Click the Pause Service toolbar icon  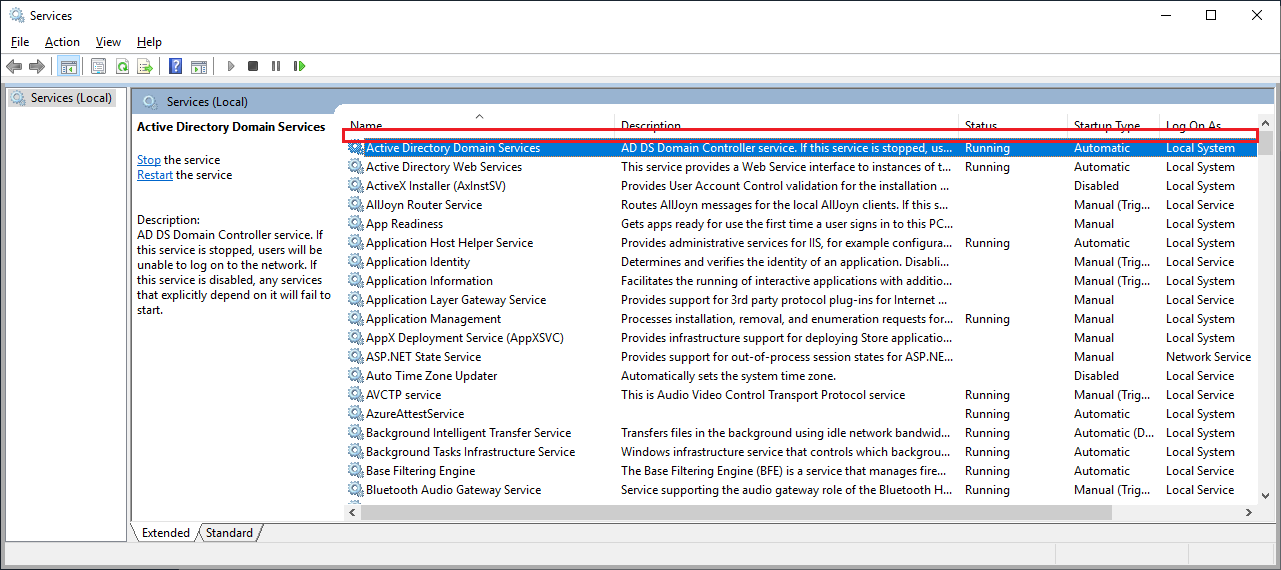point(276,66)
